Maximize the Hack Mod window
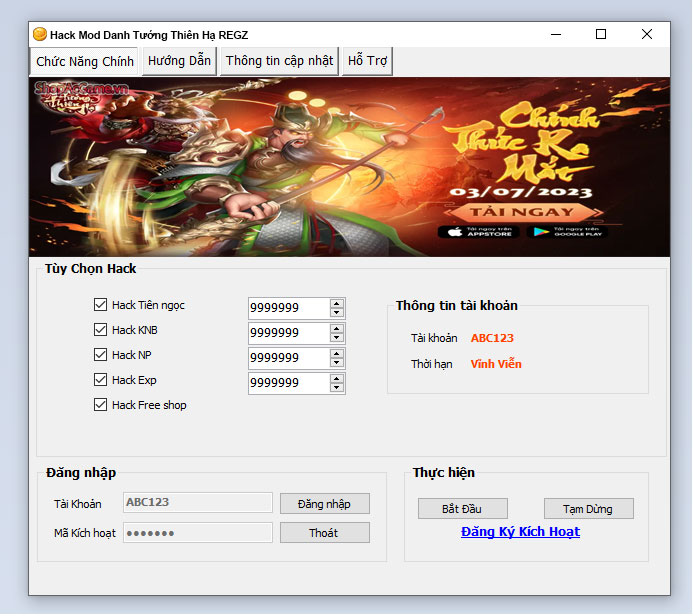 tap(601, 34)
